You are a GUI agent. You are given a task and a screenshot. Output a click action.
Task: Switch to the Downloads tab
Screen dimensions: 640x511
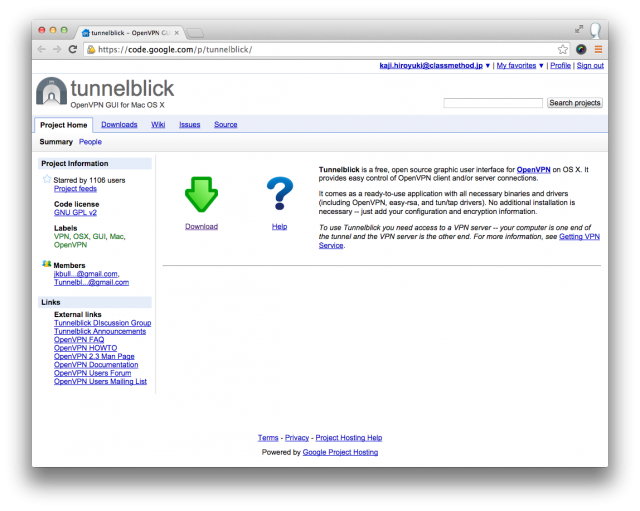pos(119,125)
